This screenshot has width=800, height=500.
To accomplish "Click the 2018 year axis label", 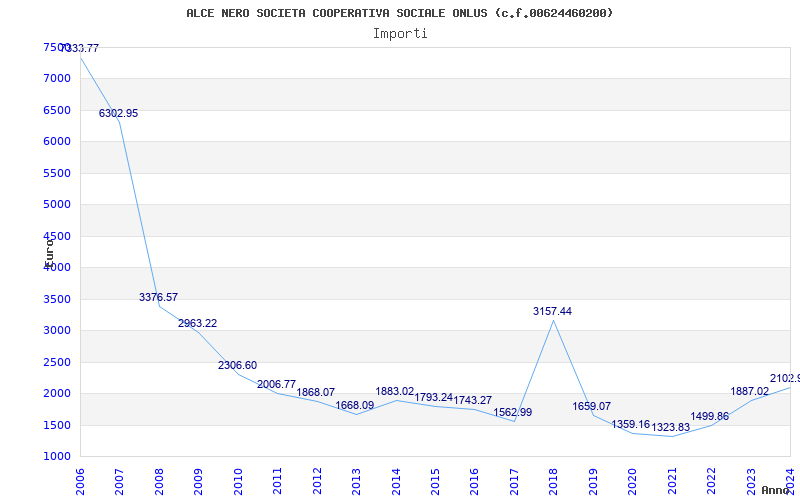I will (x=553, y=480).
